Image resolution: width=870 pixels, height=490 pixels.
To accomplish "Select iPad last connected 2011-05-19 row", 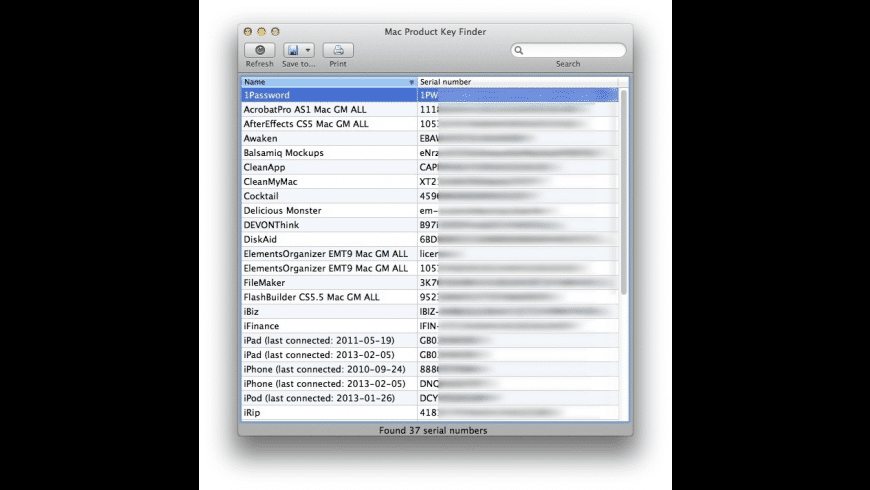I will [x=430, y=340].
